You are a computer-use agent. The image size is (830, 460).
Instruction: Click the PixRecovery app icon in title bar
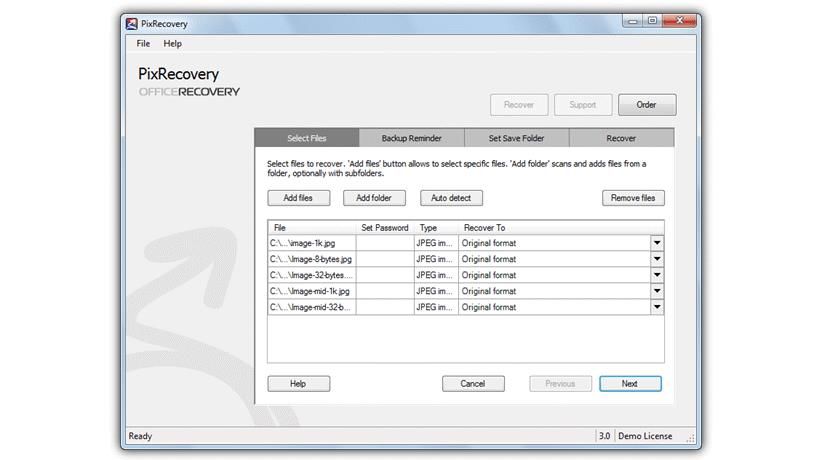pos(133,22)
